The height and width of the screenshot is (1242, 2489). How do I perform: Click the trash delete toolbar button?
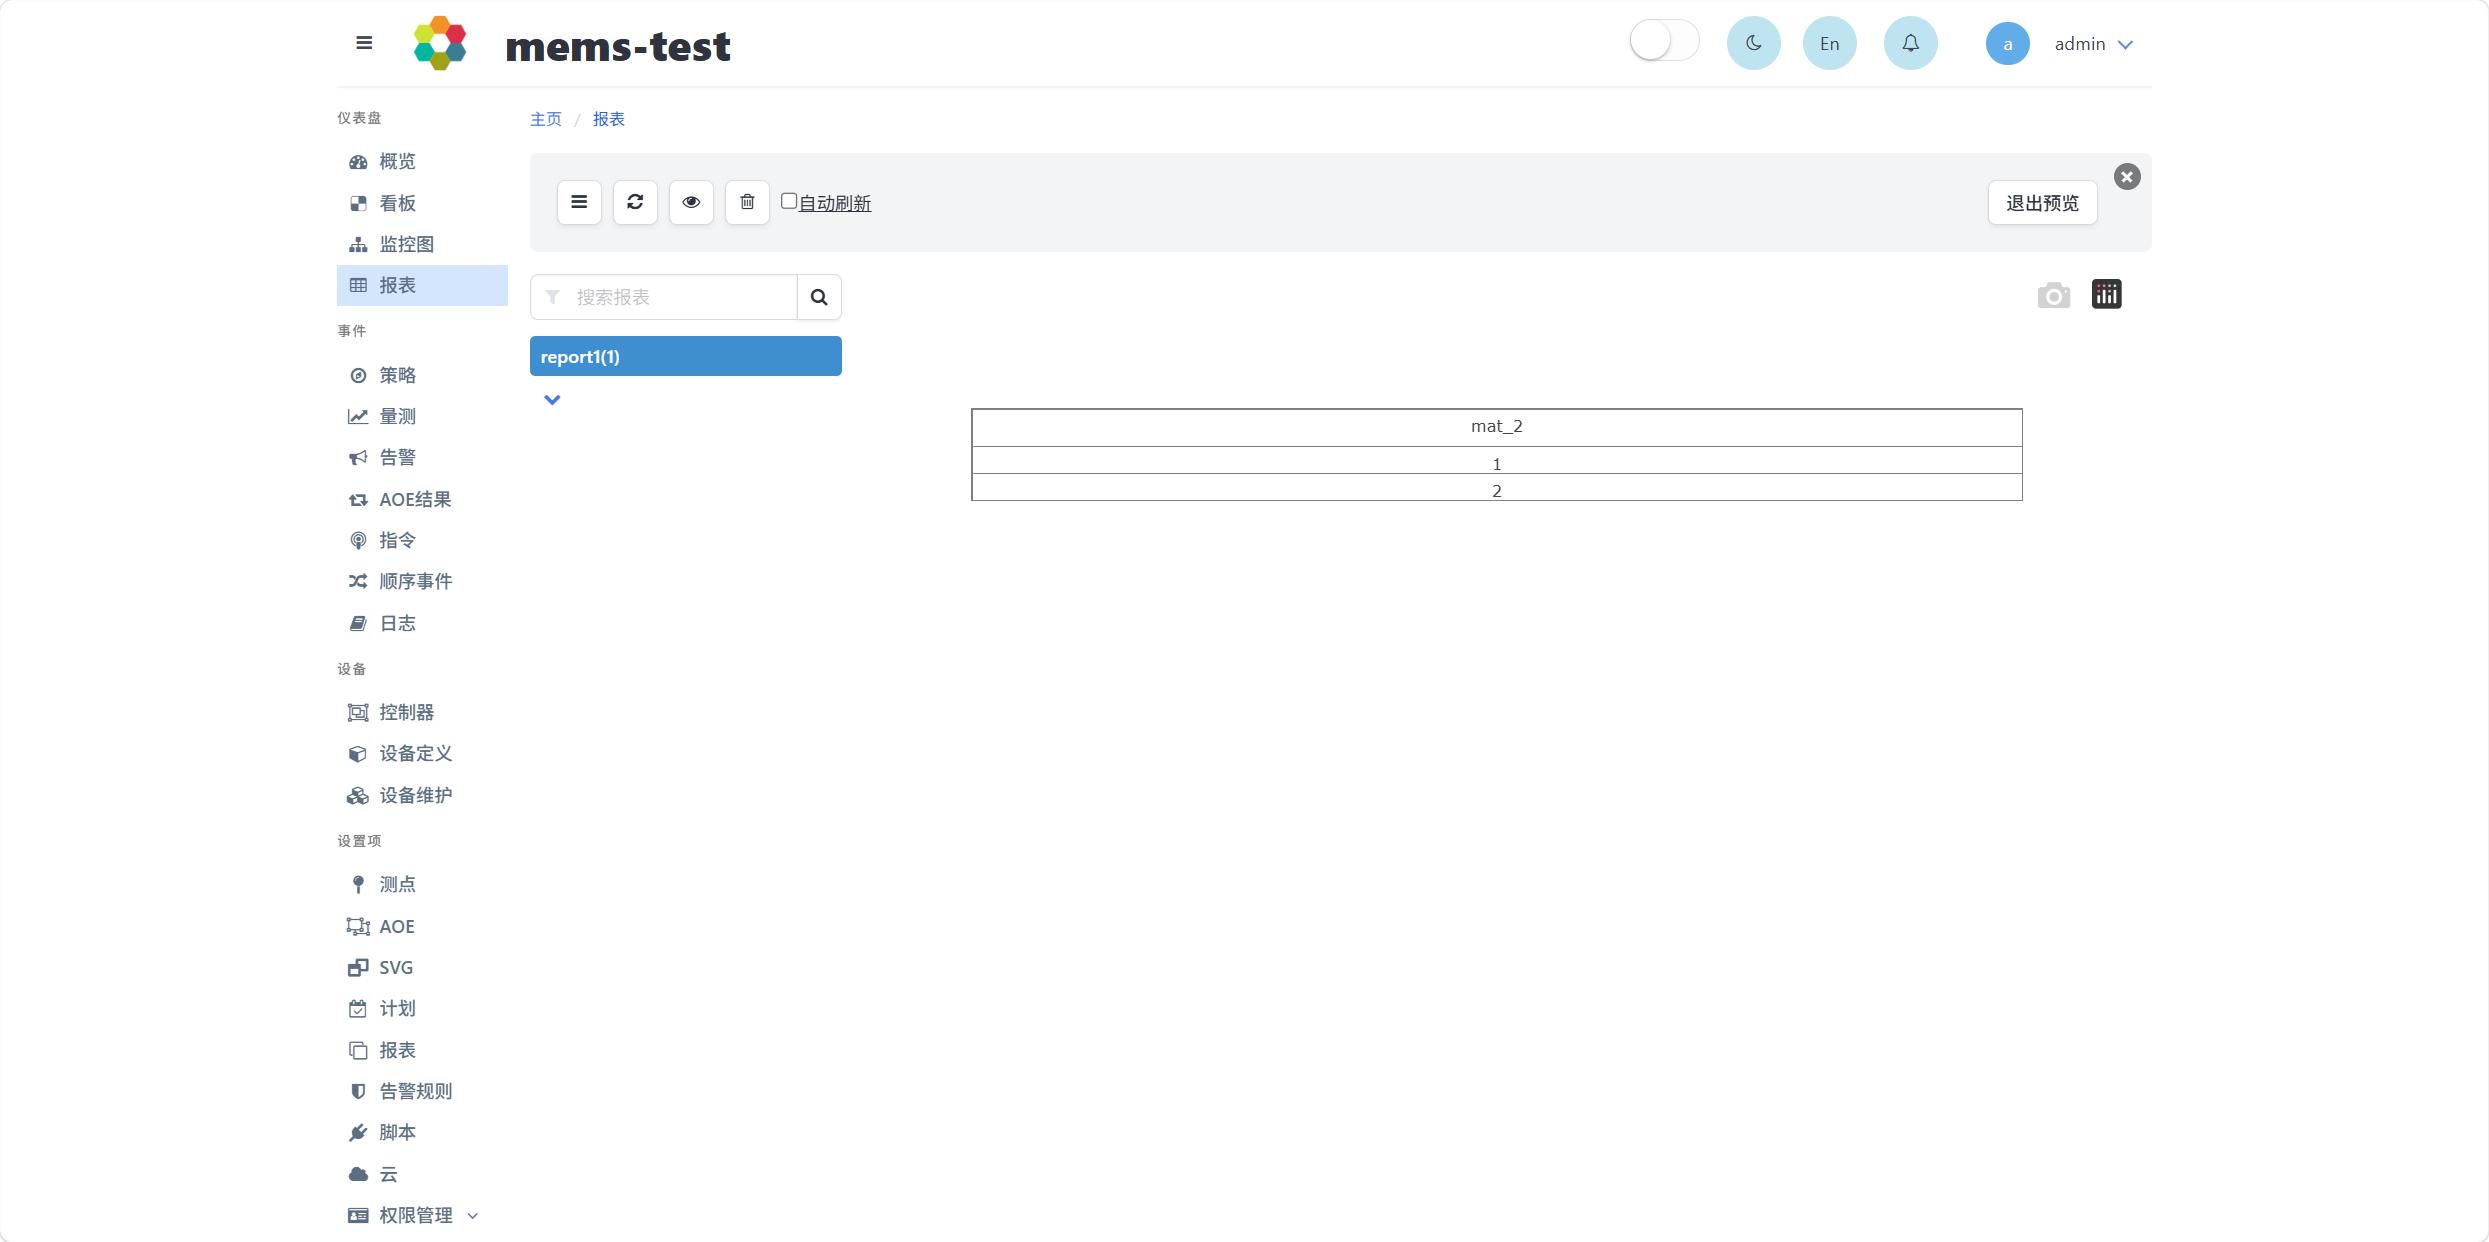[747, 202]
